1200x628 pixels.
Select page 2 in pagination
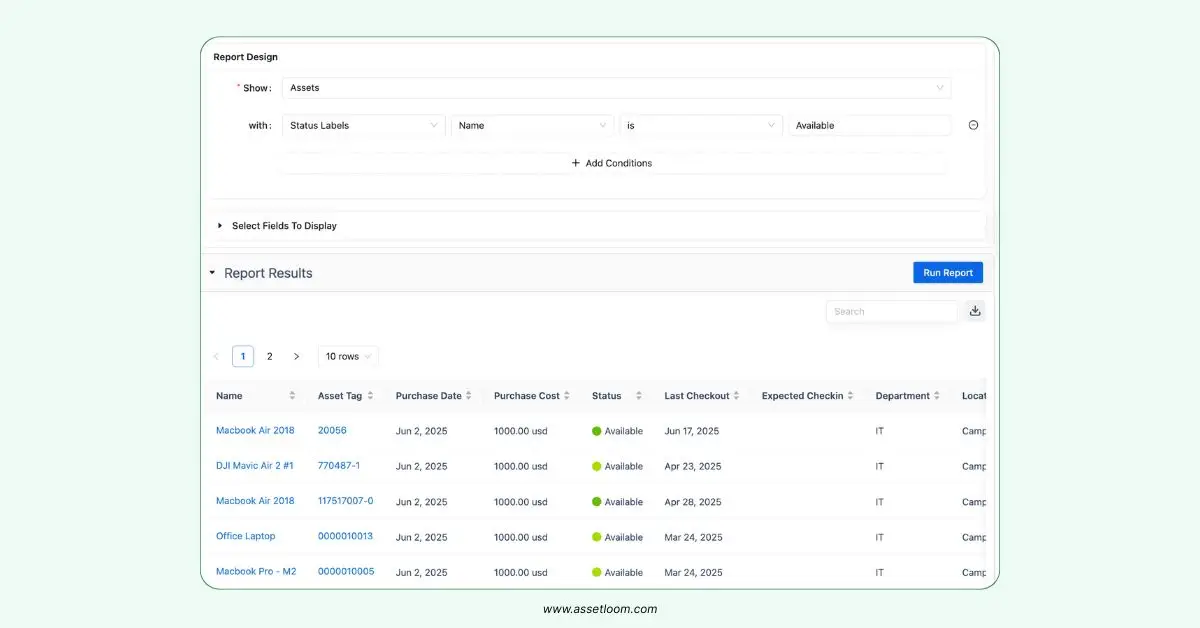point(269,356)
